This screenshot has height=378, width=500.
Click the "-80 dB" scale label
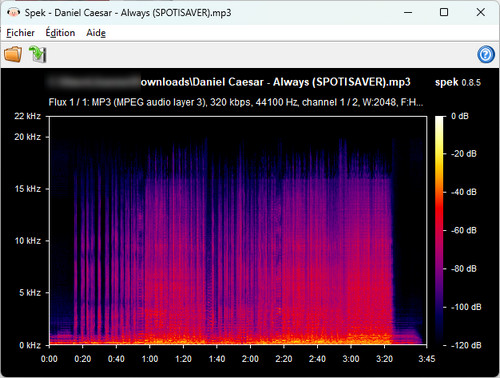click(x=464, y=269)
